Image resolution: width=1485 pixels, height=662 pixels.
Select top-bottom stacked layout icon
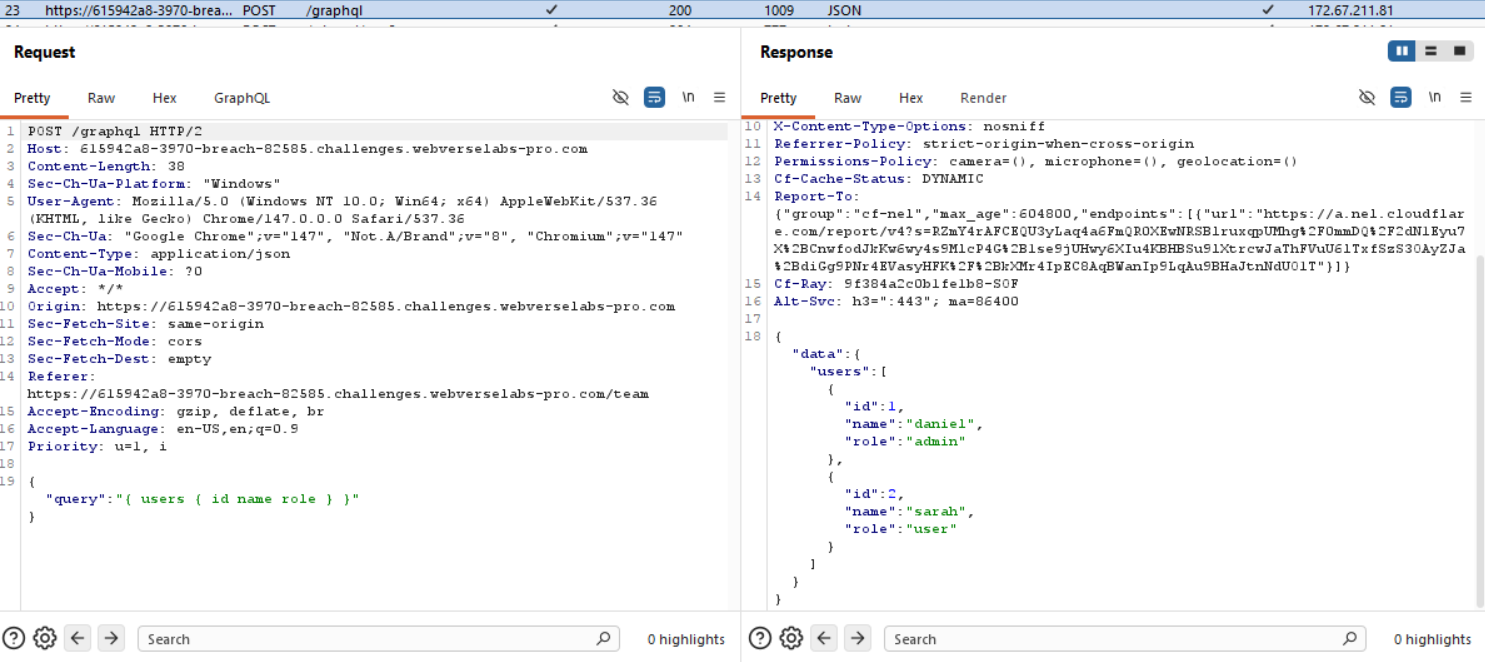pyautogui.click(x=1431, y=51)
